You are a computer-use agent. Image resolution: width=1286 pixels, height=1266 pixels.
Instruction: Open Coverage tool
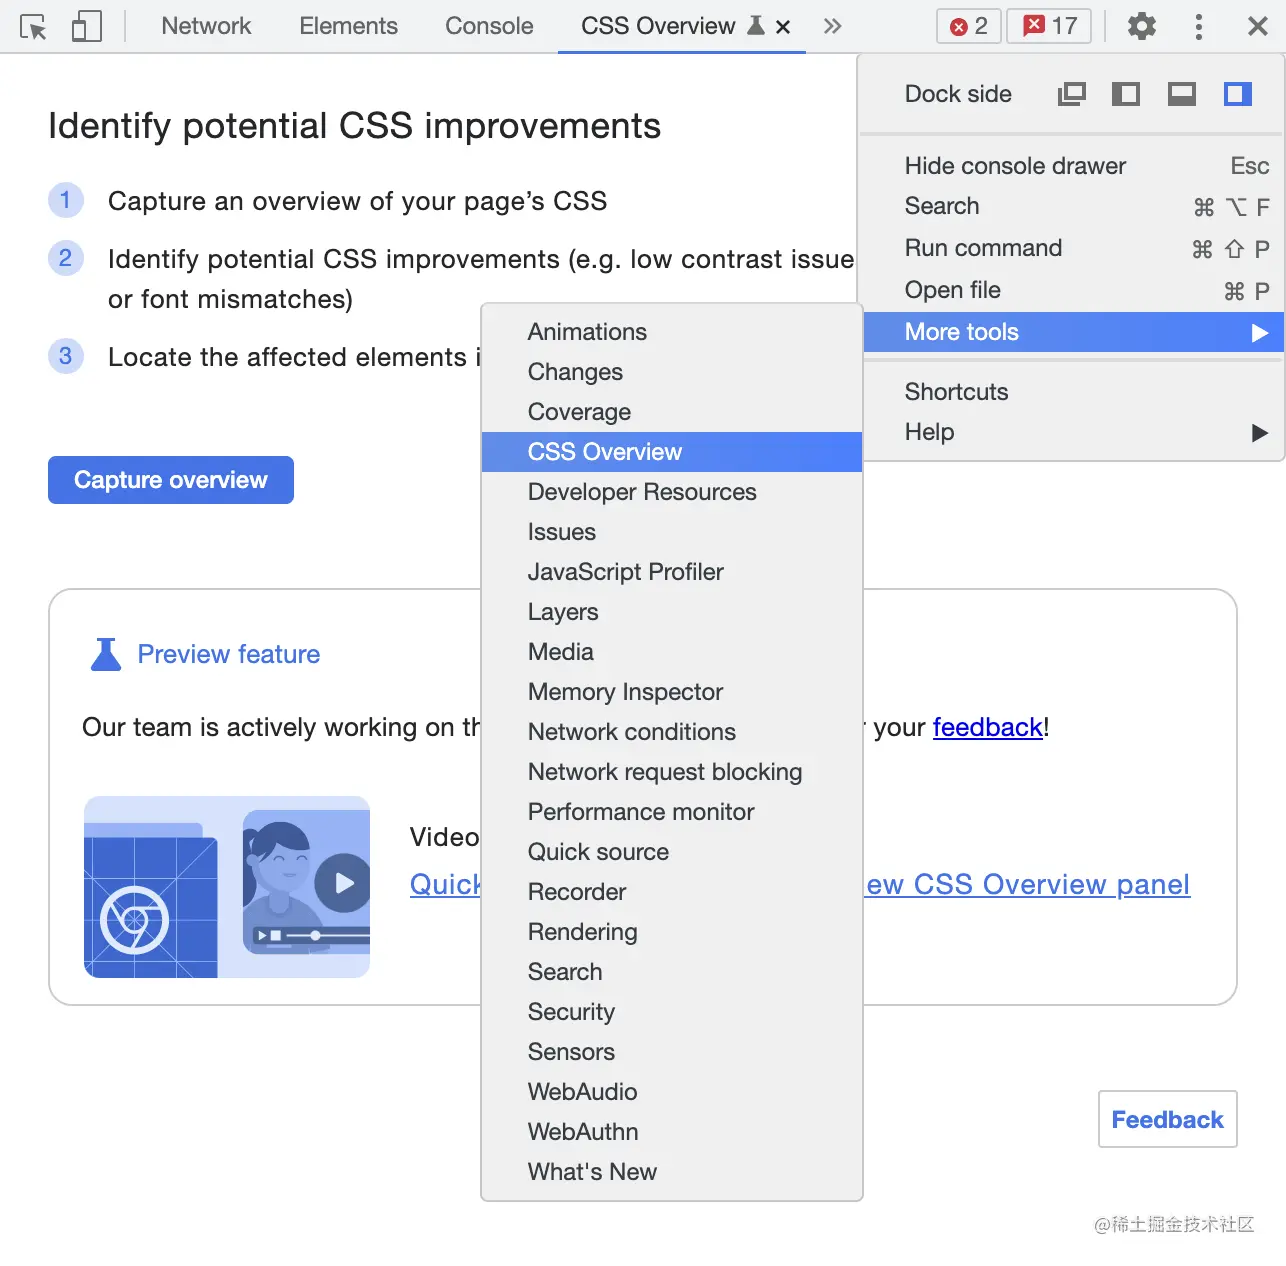pyautogui.click(x=671, y=412)
